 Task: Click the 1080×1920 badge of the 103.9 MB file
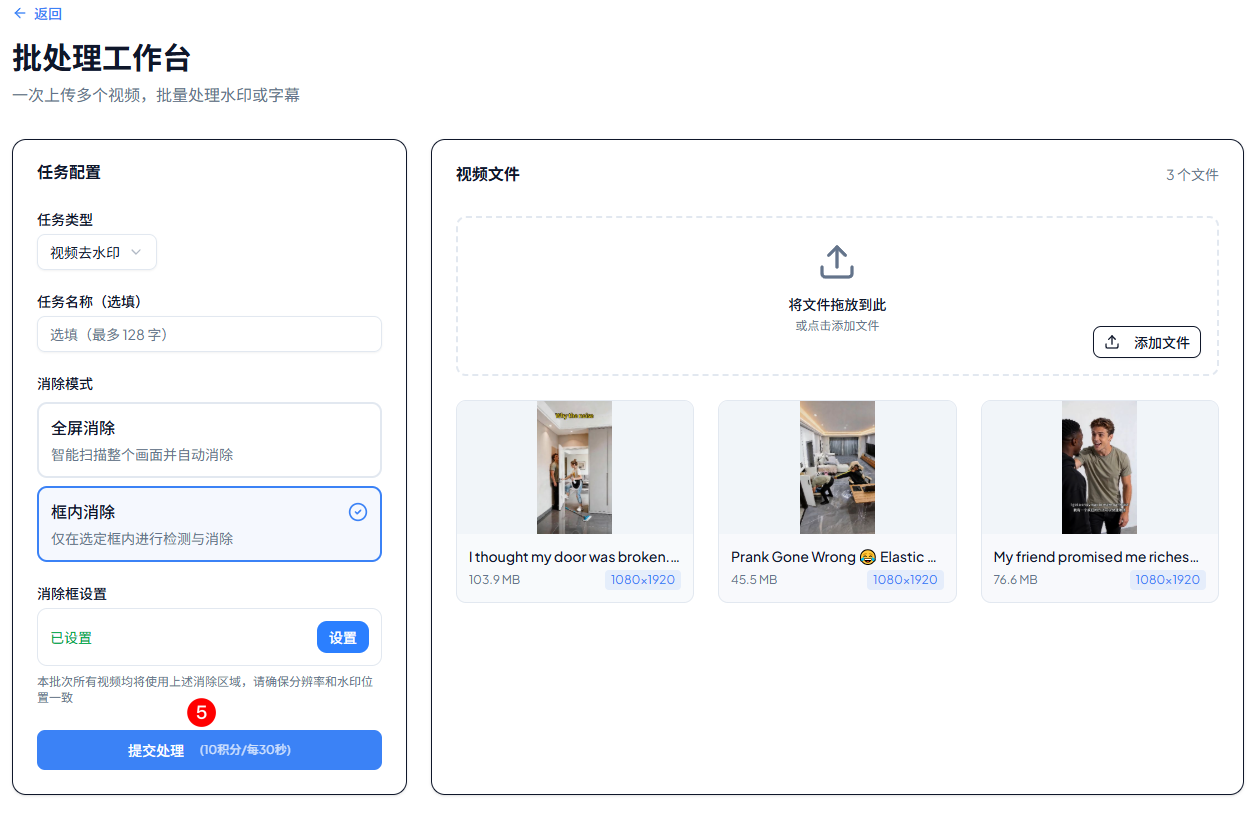pyautogui.click(x=643, y=580)
